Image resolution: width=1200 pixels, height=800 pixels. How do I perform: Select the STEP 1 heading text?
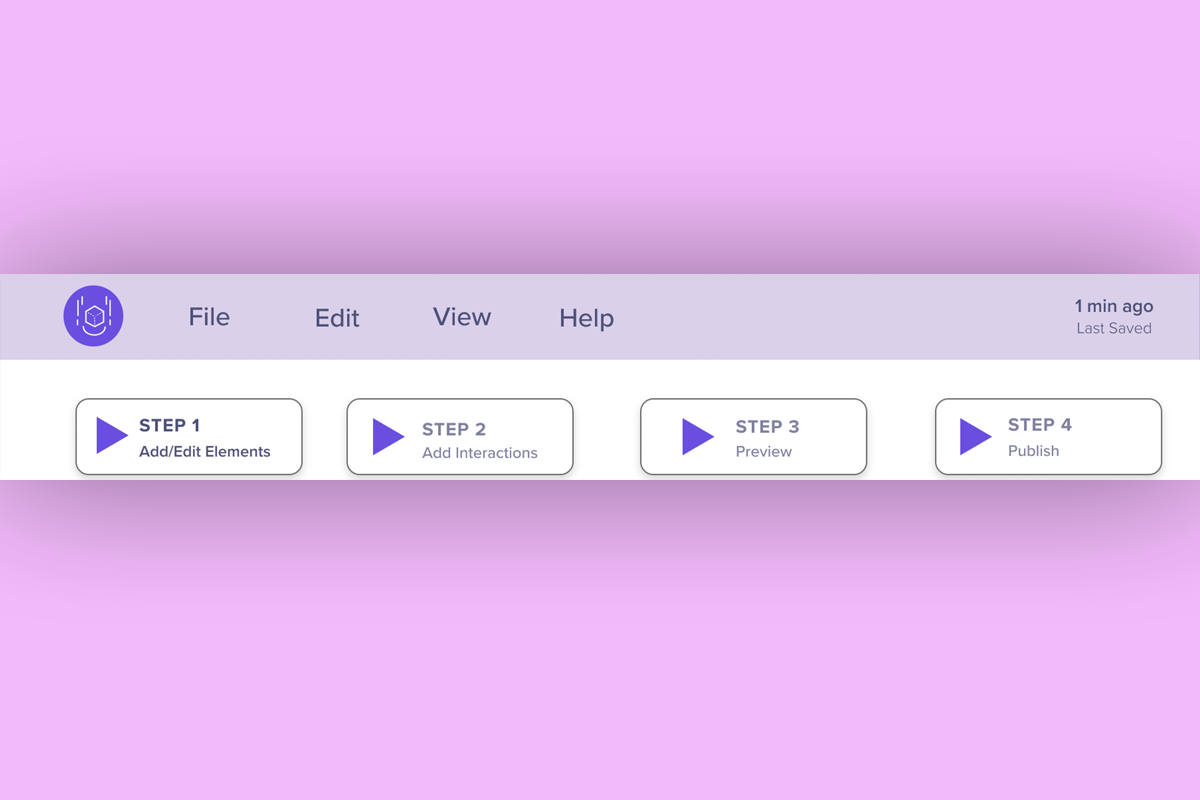(169, 425)
